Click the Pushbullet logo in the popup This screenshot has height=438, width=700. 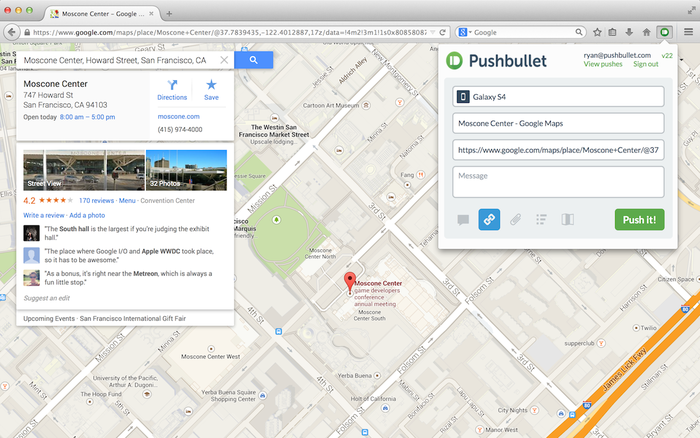click(x=496, y=61)
